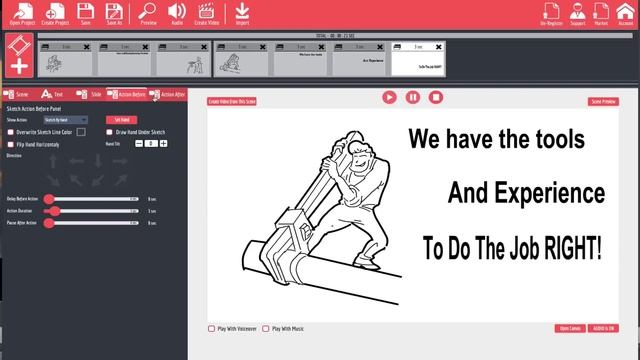Image resolution: width=640 pixels, height=360 pixels.
Task: Select the Action Before tab
Action: tap(127, 94)
